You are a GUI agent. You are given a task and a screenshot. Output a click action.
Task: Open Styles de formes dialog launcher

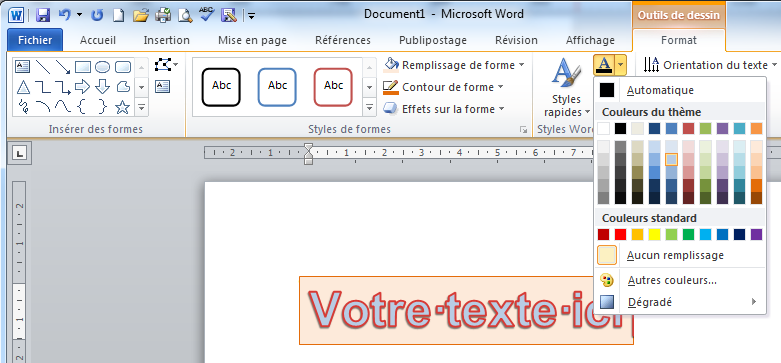[x=523, y=129]
